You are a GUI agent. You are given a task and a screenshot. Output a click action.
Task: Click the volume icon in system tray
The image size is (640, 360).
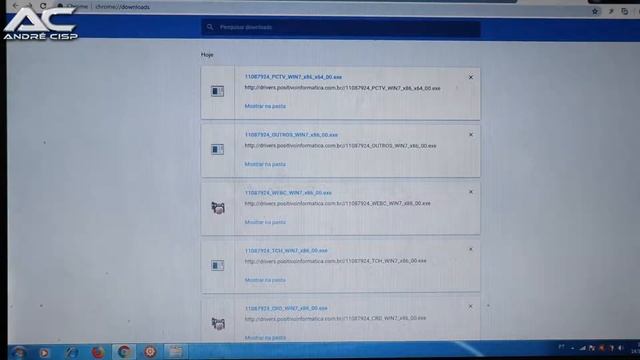point(621,348)
